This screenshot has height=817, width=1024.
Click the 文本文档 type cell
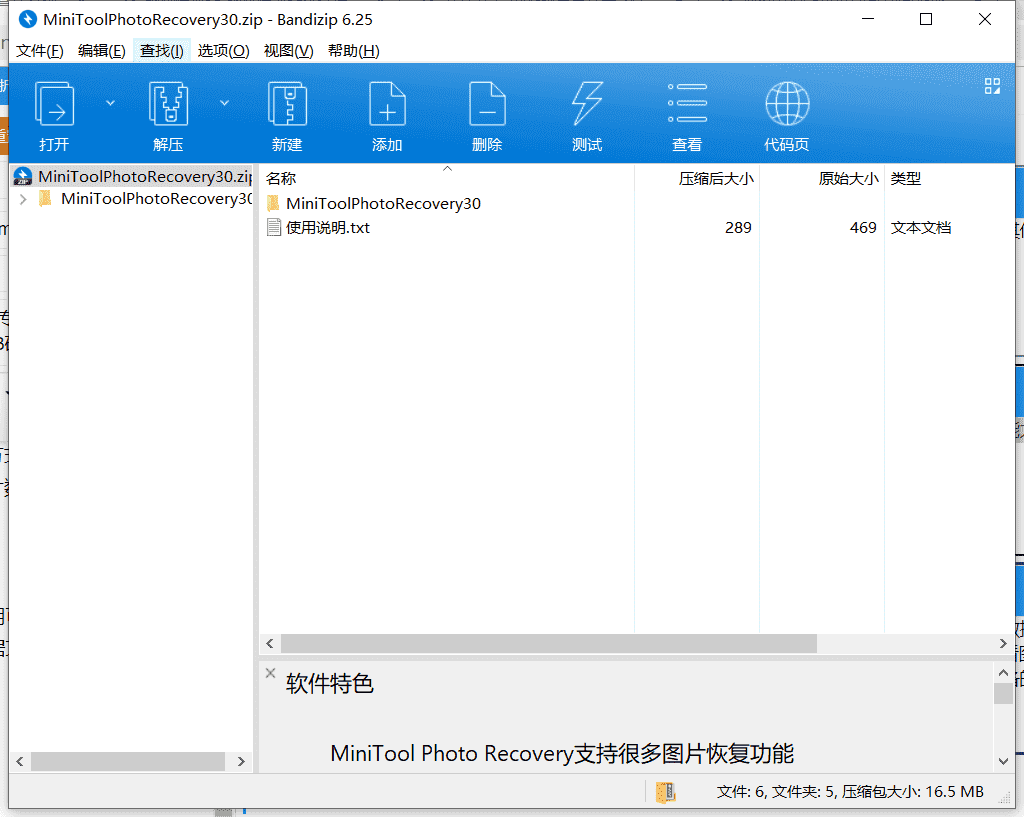point(920,227)
